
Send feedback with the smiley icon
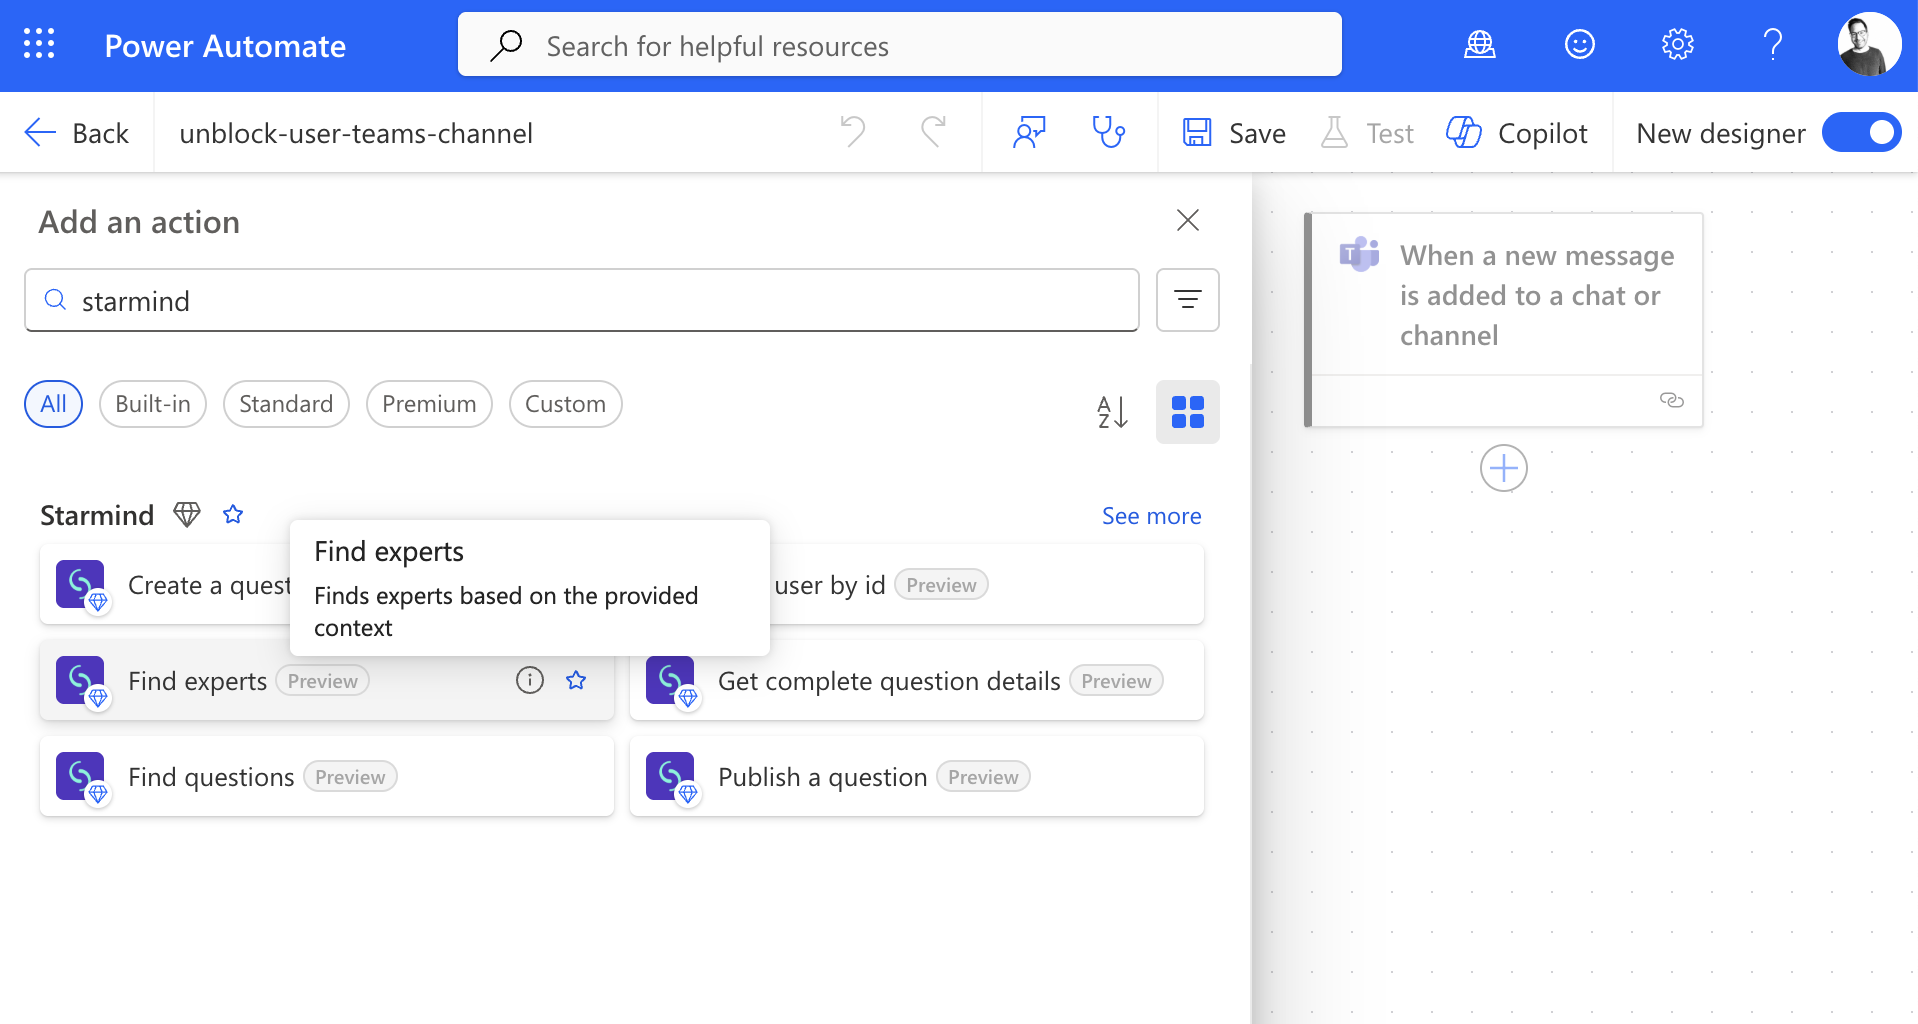[x=1580, y=45]
